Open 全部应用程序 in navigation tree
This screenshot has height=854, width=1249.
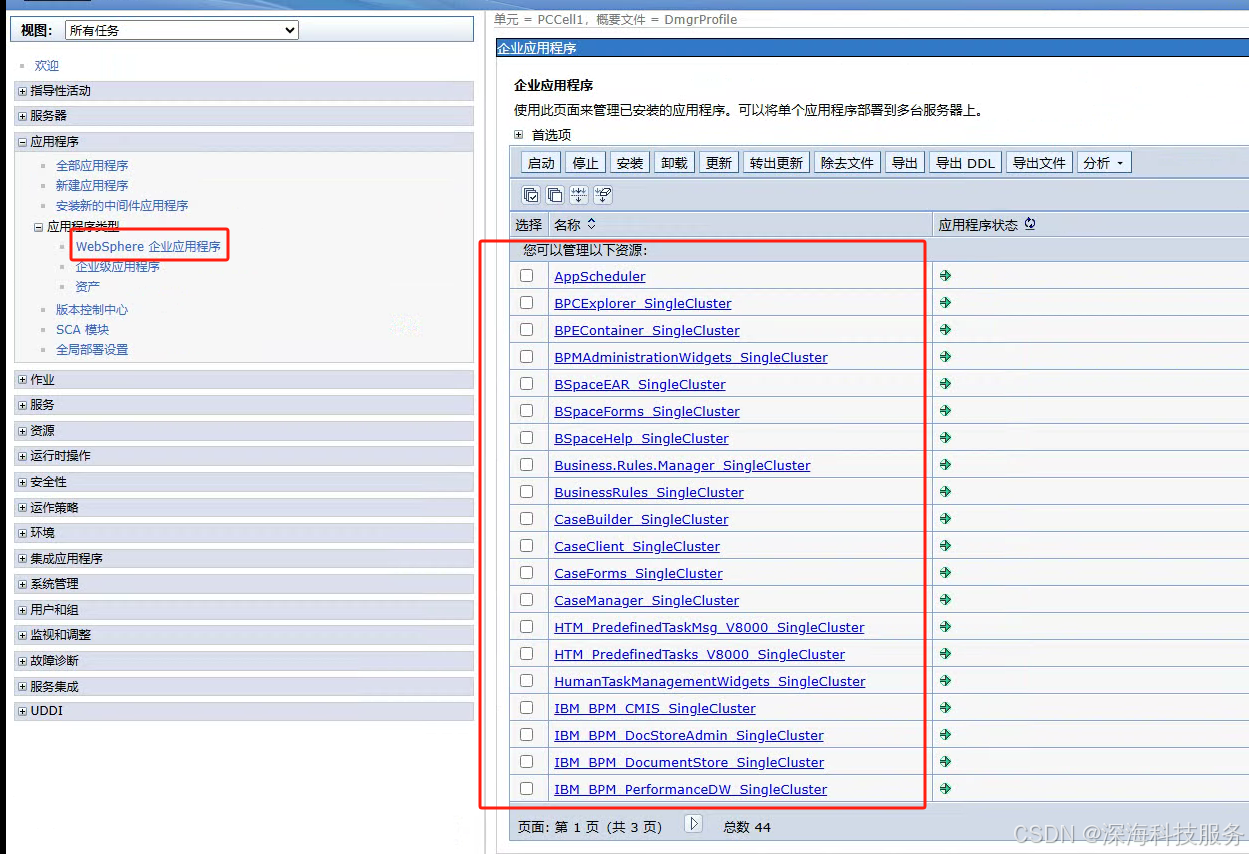pyautogui.click(x=92, y=165)
